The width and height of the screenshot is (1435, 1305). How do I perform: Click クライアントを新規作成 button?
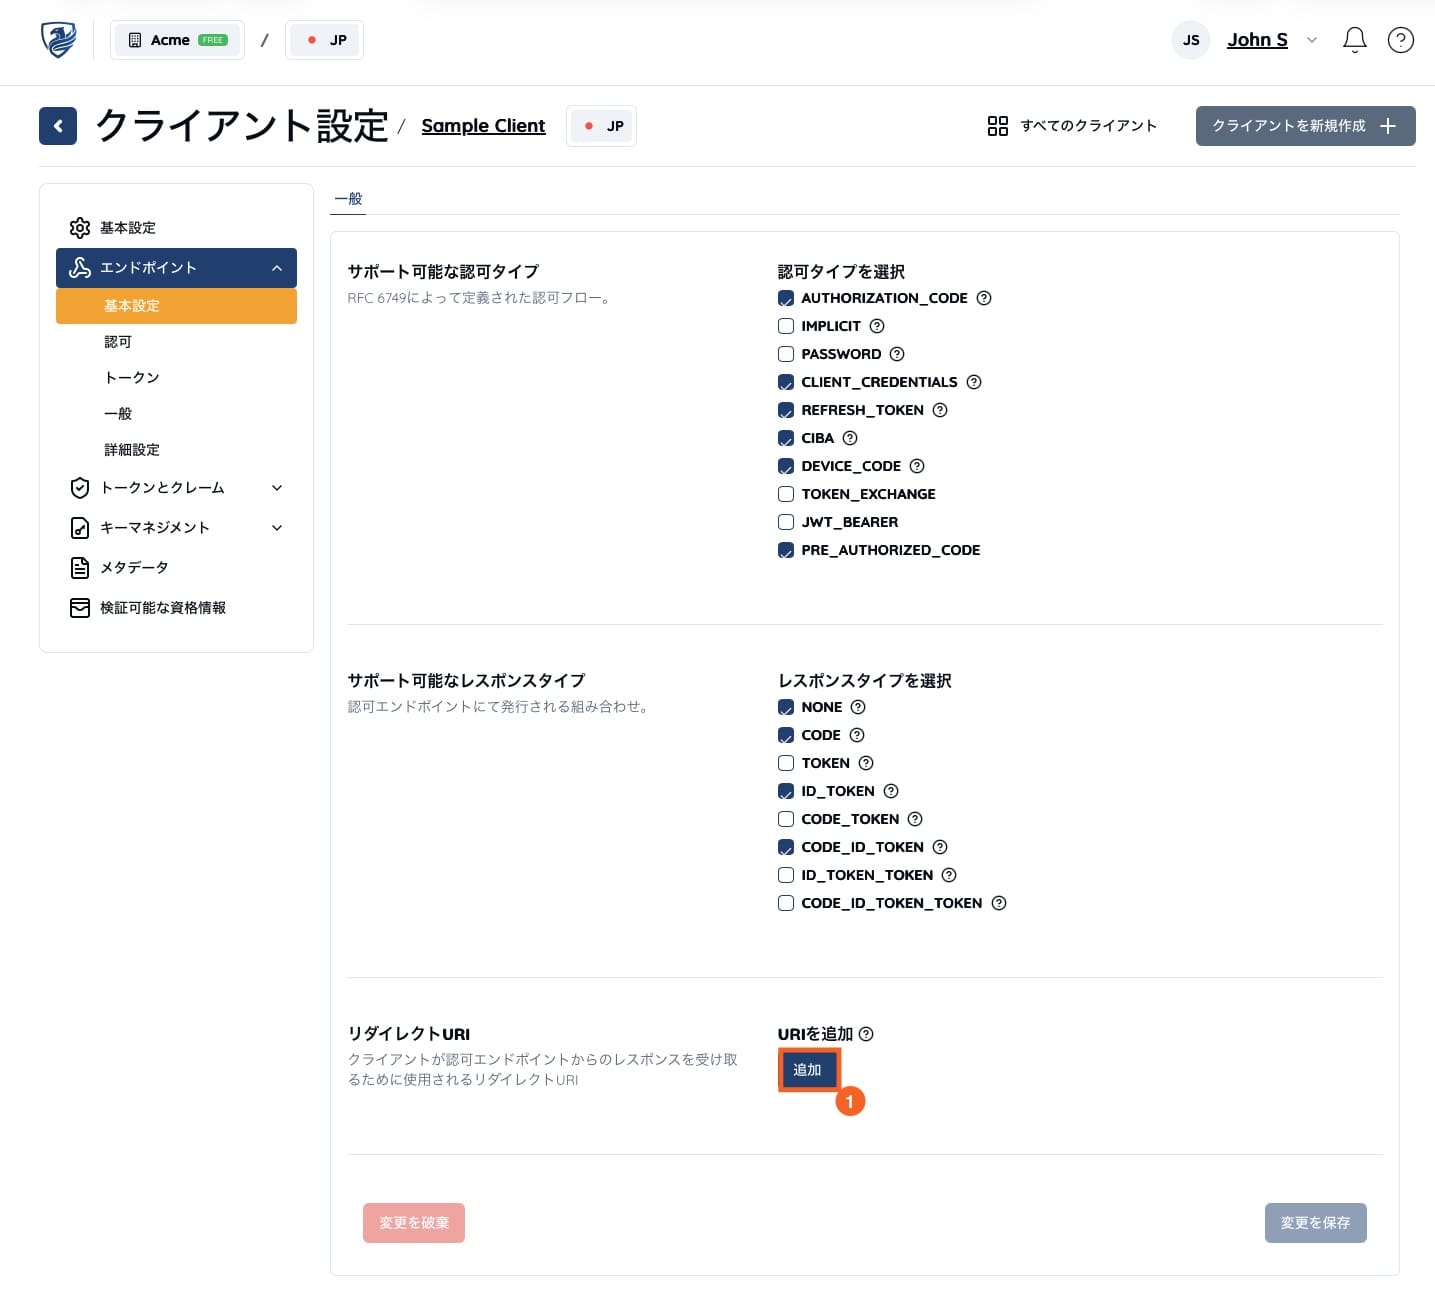click(x=1305, y=126)
